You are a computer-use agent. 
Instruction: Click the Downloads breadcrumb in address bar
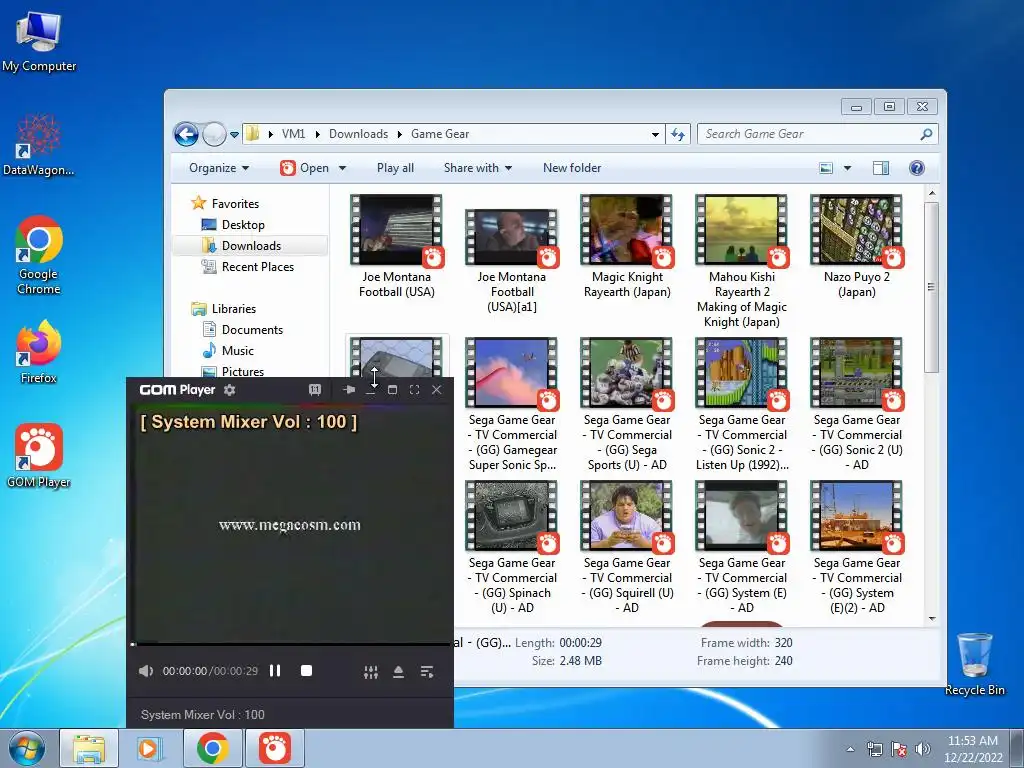point(358,134)
